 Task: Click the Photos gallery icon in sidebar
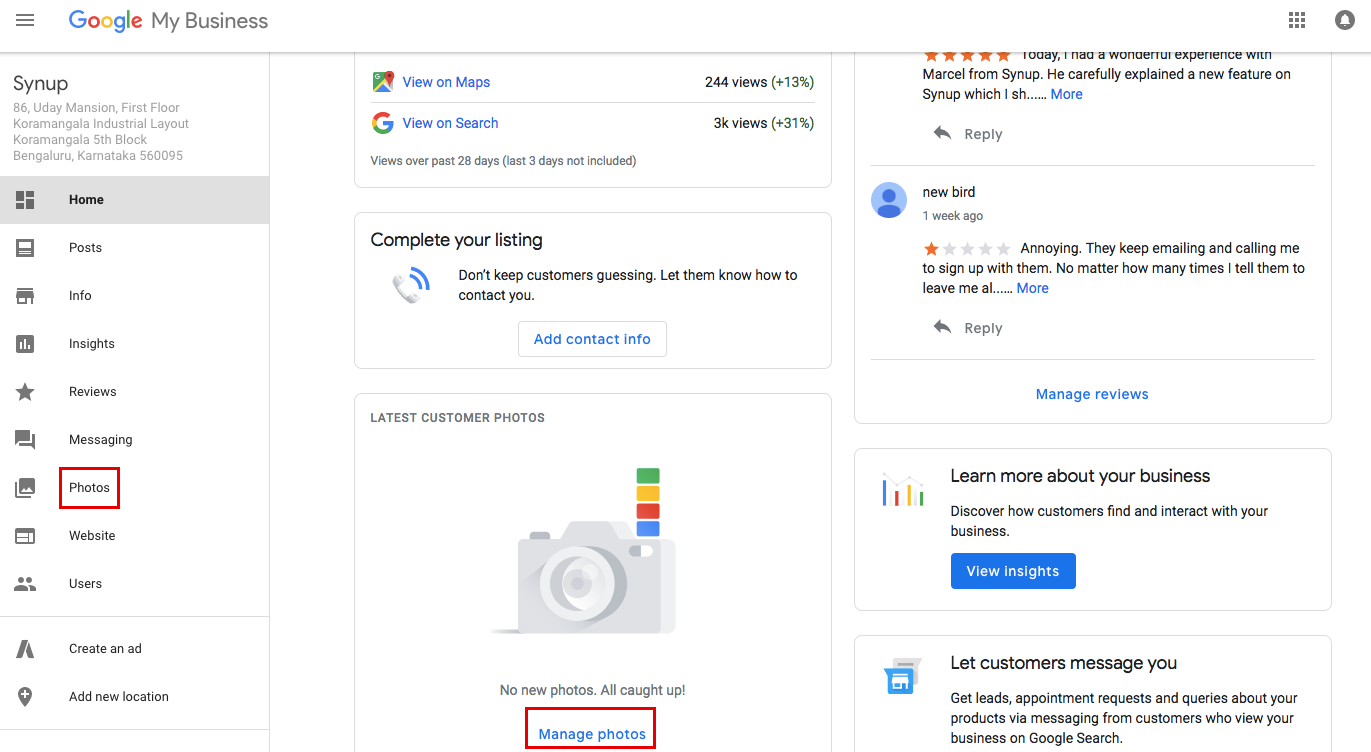pos(25,488)
